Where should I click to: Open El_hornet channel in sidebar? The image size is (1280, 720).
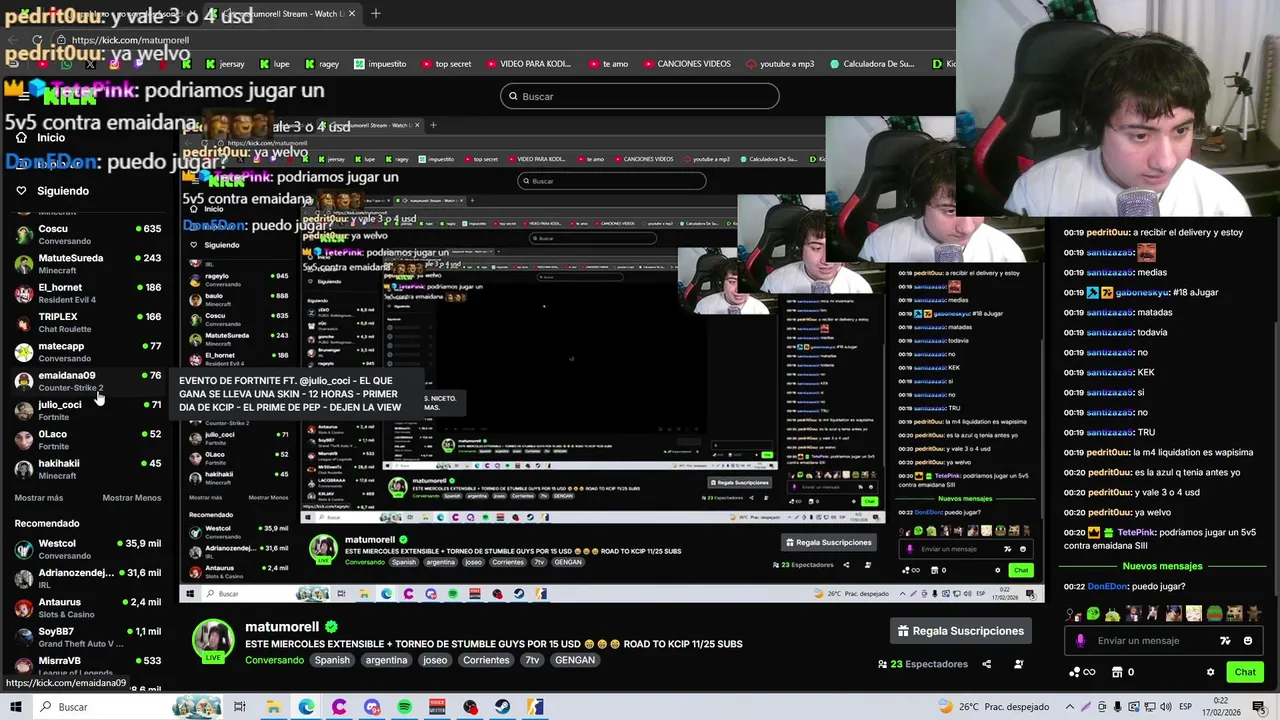[x=88, y=293]
